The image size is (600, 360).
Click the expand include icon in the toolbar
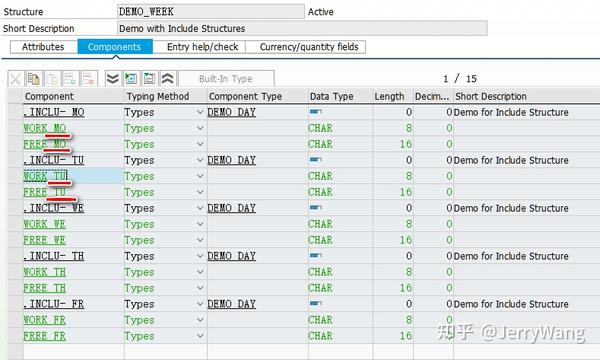[131, 79]
